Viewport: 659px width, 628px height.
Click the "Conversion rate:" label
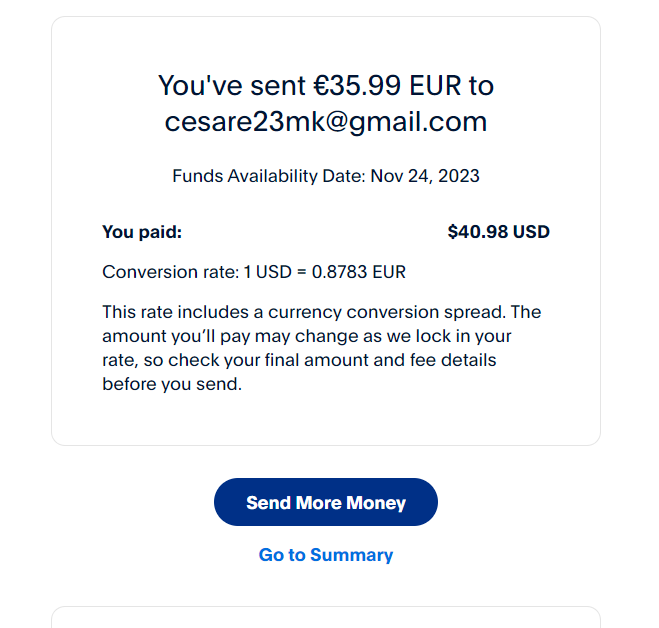point(170,272)
